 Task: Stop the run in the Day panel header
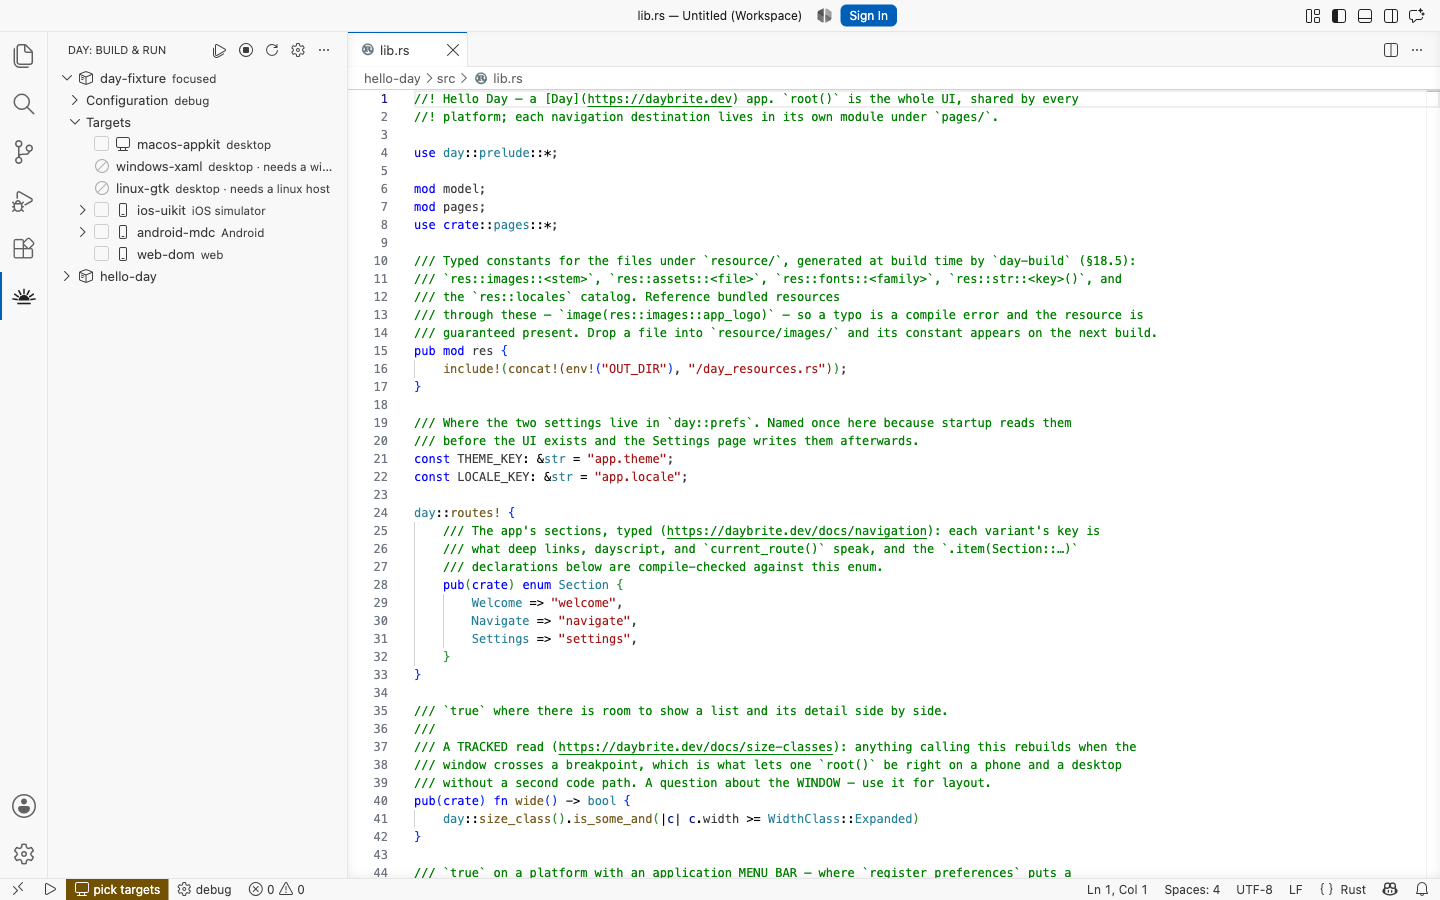click(246, 50)
